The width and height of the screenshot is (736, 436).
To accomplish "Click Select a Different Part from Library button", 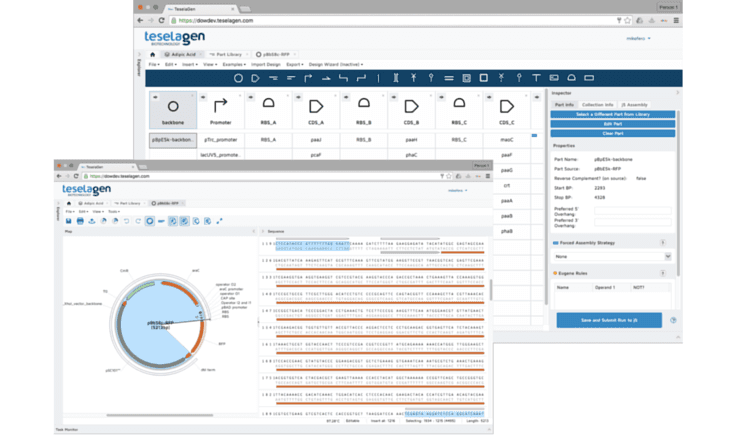I will click(x=613, y=115).
